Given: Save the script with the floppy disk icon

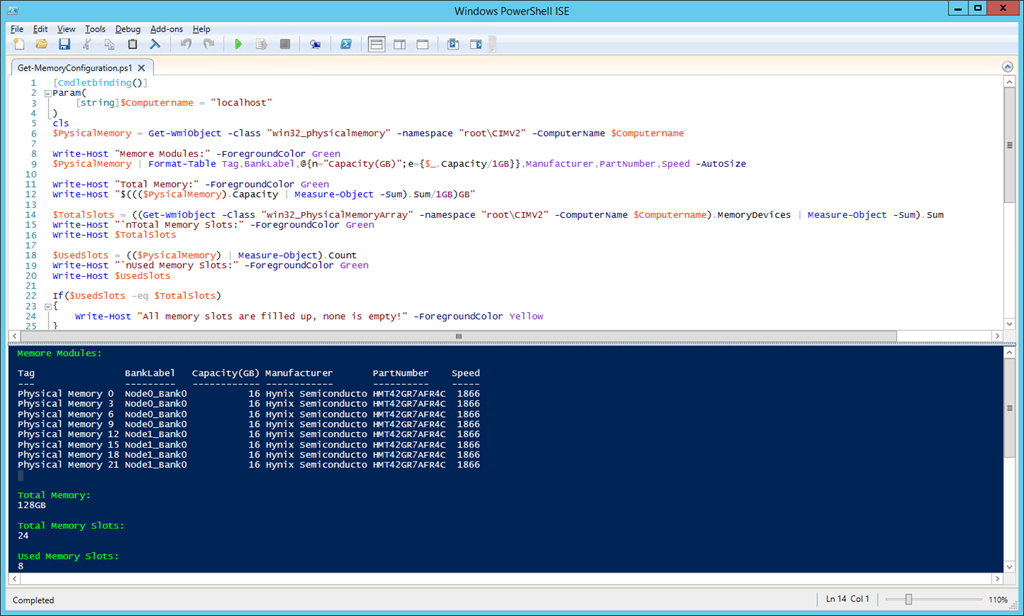Looking at the screenshot, I should (x=64, y=44).
